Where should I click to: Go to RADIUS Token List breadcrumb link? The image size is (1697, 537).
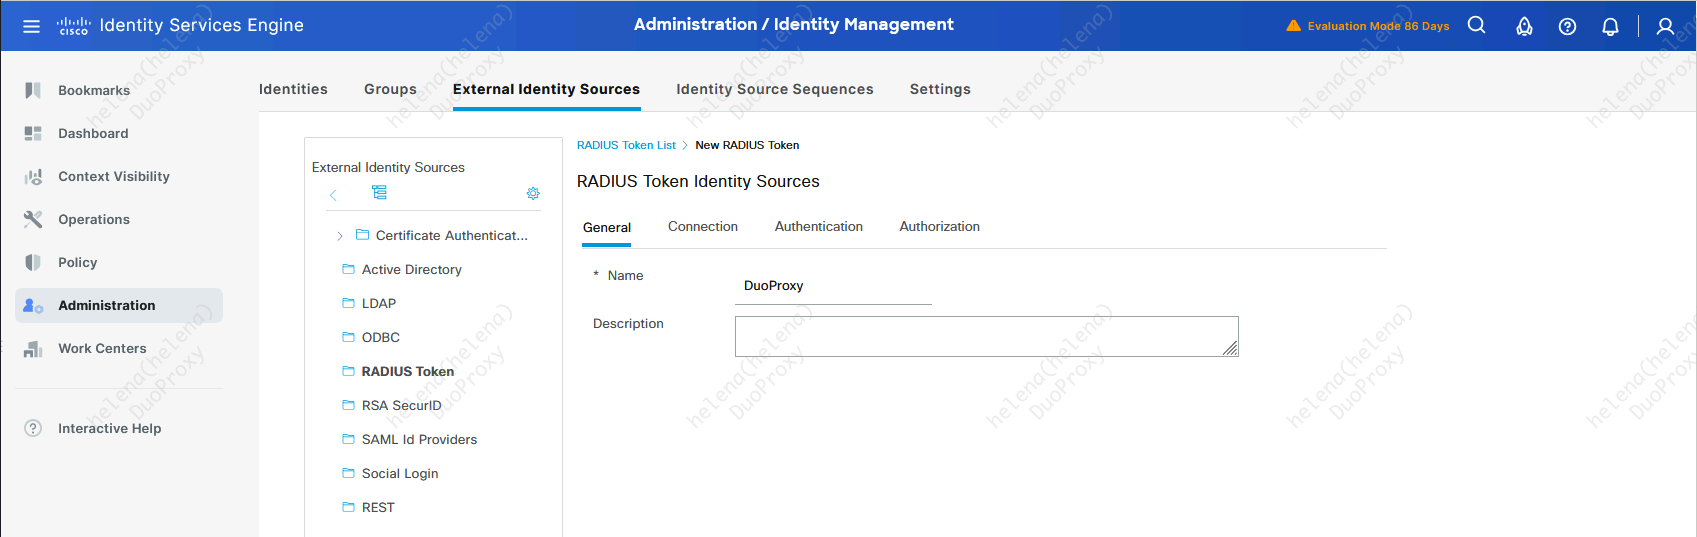click(626, 145)
